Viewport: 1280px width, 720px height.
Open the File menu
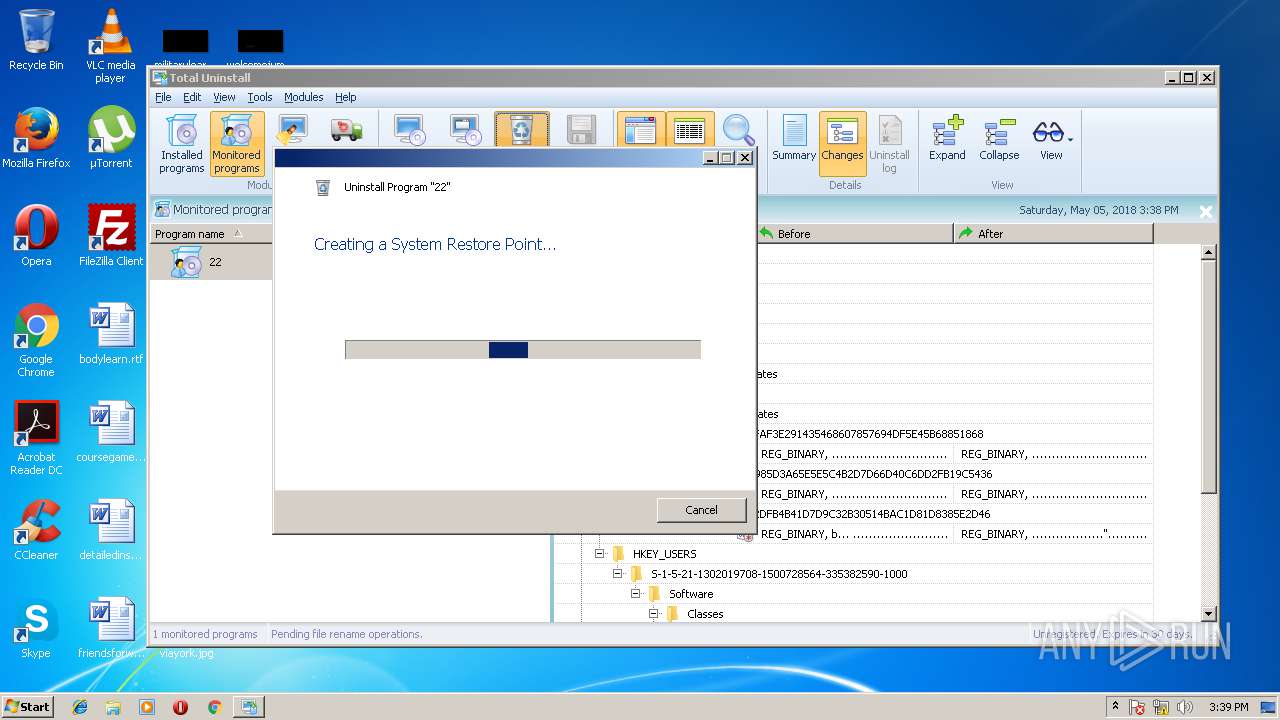(x=163, y=97)
